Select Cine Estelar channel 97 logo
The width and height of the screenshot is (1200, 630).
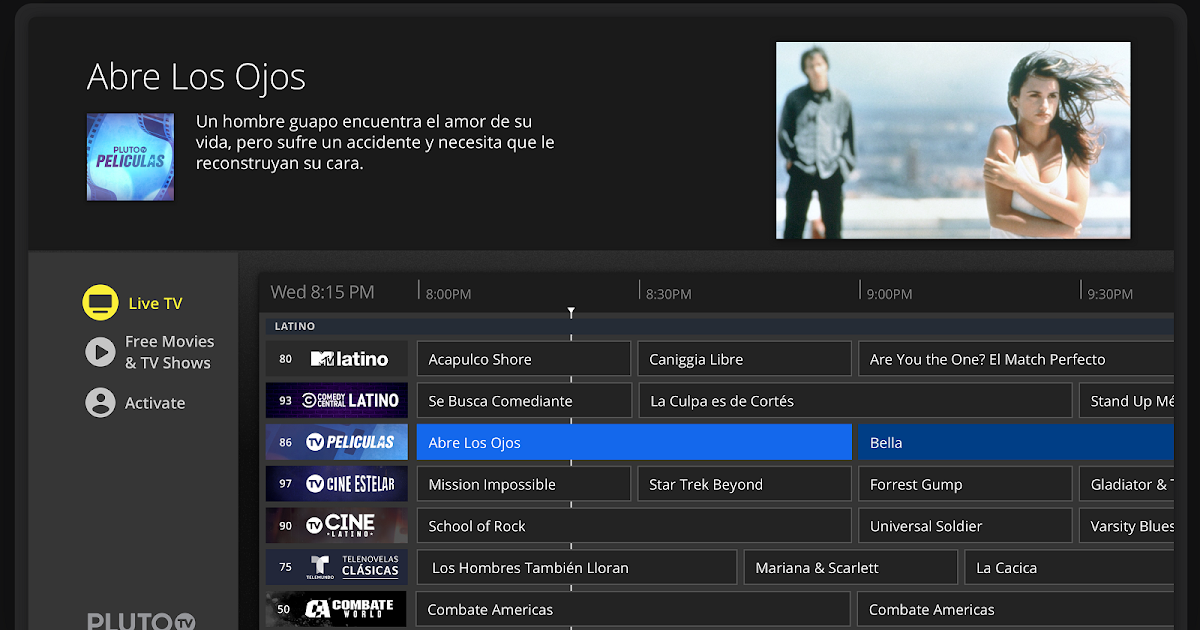click(x=337, y=484)
